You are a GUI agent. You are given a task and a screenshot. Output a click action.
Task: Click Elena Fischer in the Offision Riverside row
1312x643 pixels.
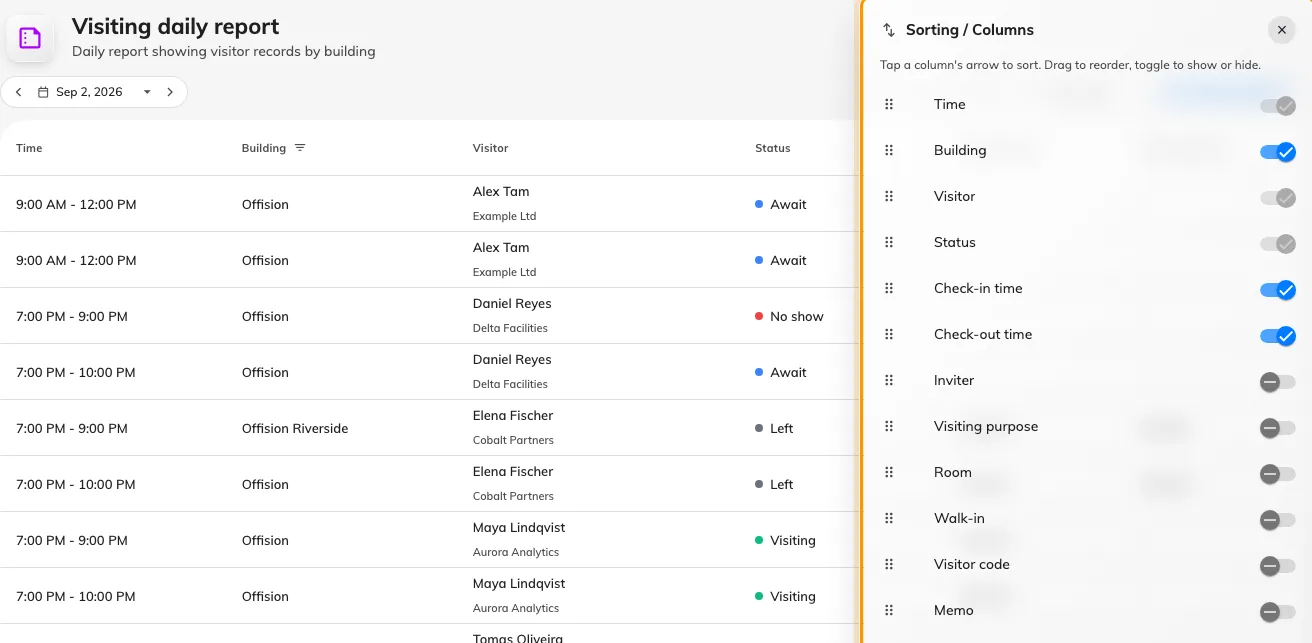tap(513, 416)
